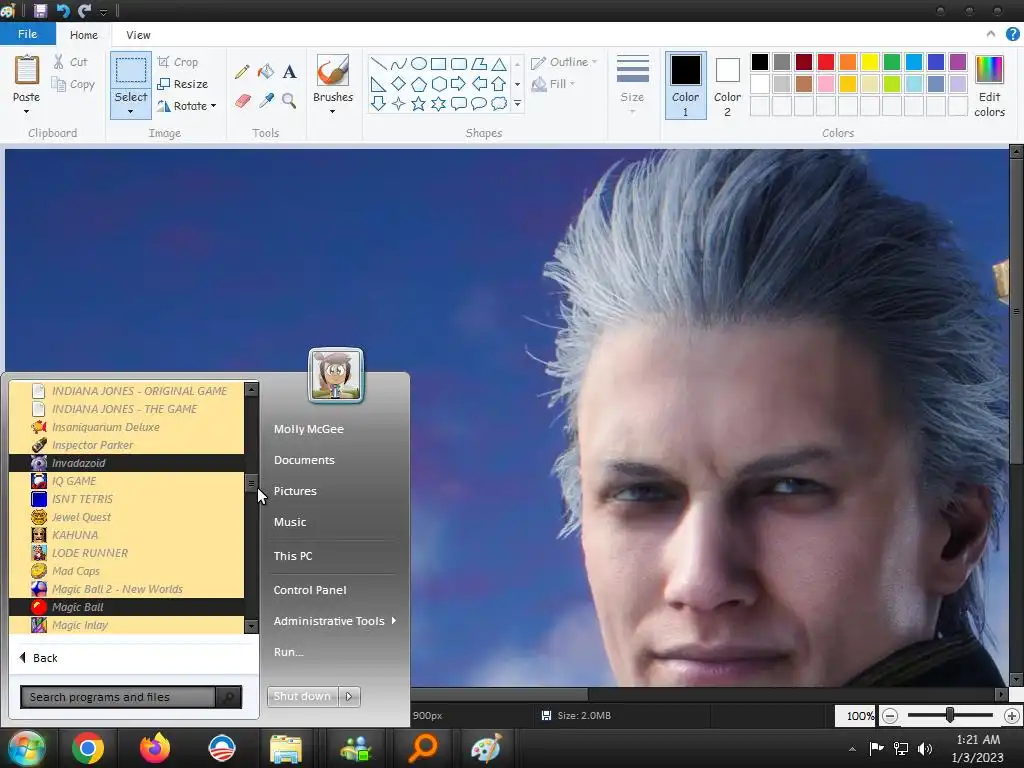
Task: Open This PC from Start menu
Action: (x=293, y=556)
